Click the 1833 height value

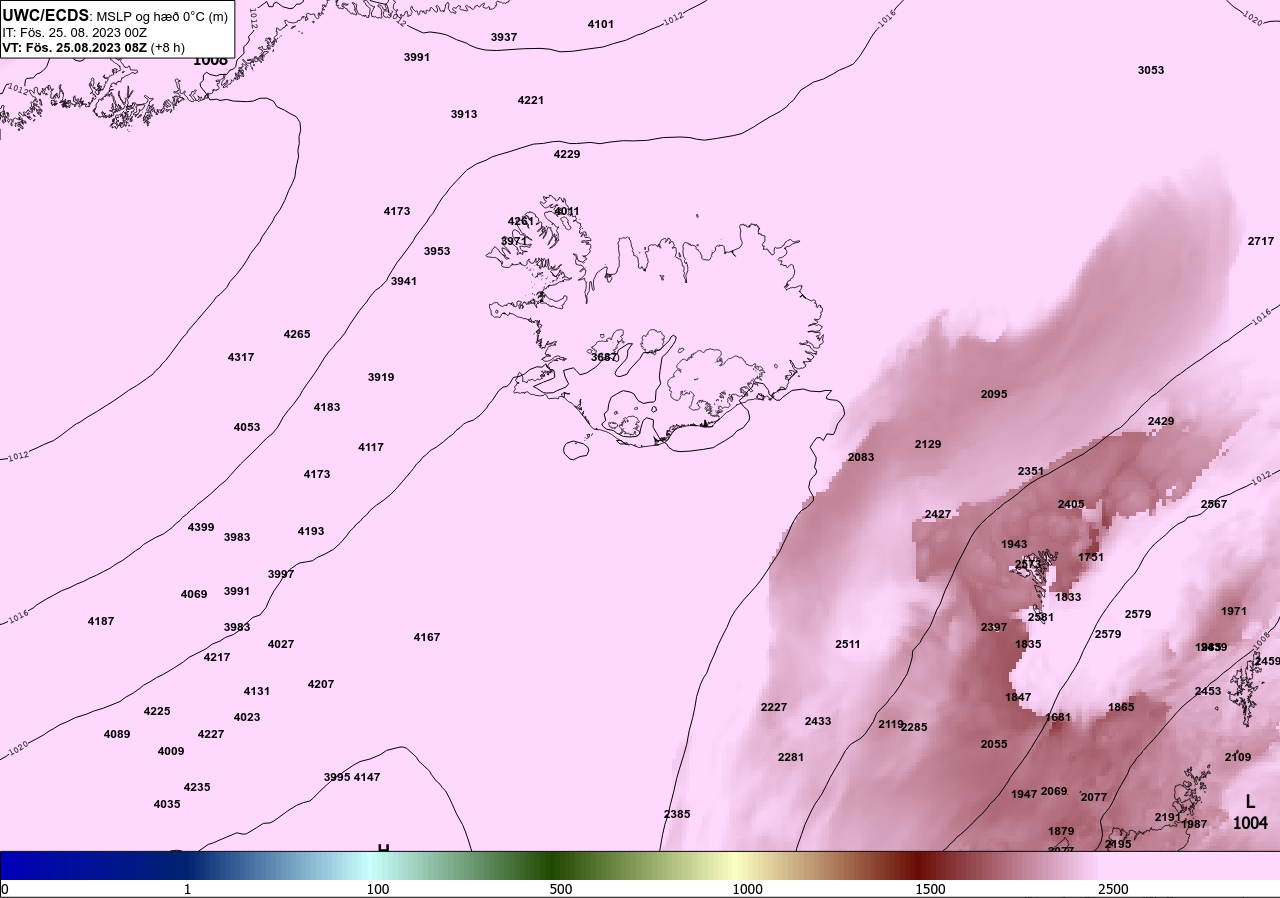[1068, 597]
